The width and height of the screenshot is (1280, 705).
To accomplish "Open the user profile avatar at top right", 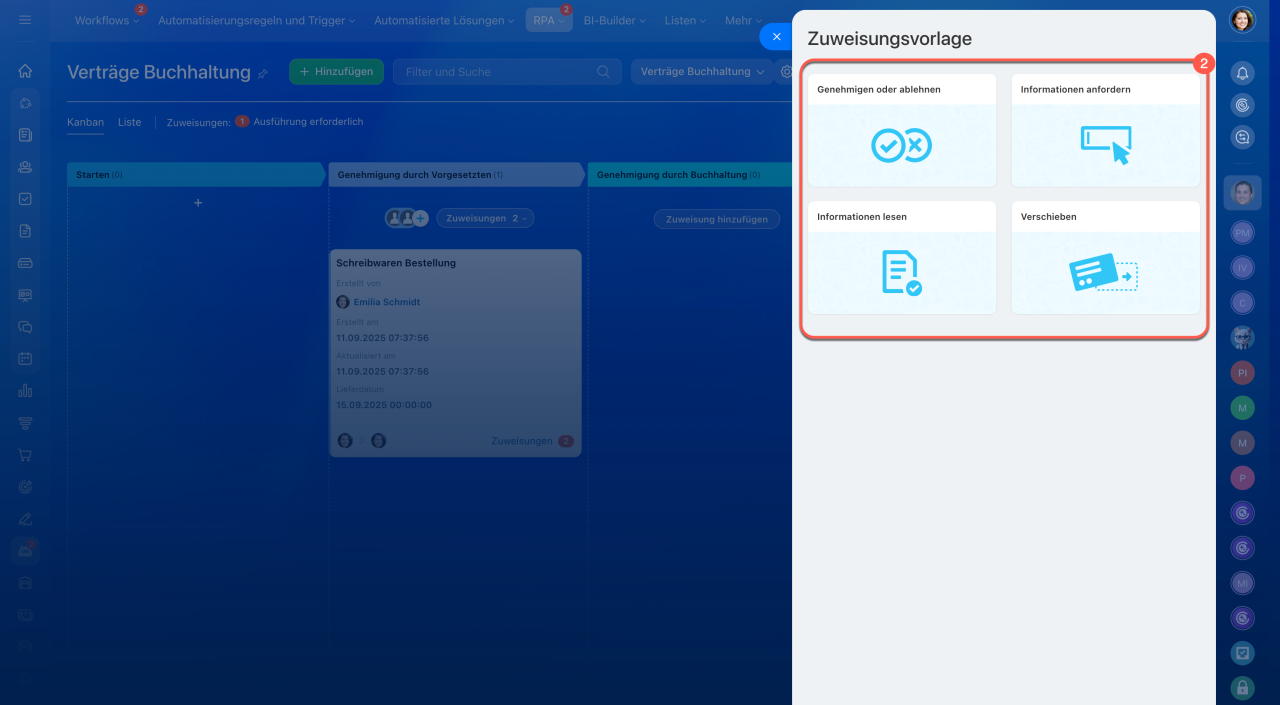I will tap(1242, 20).
